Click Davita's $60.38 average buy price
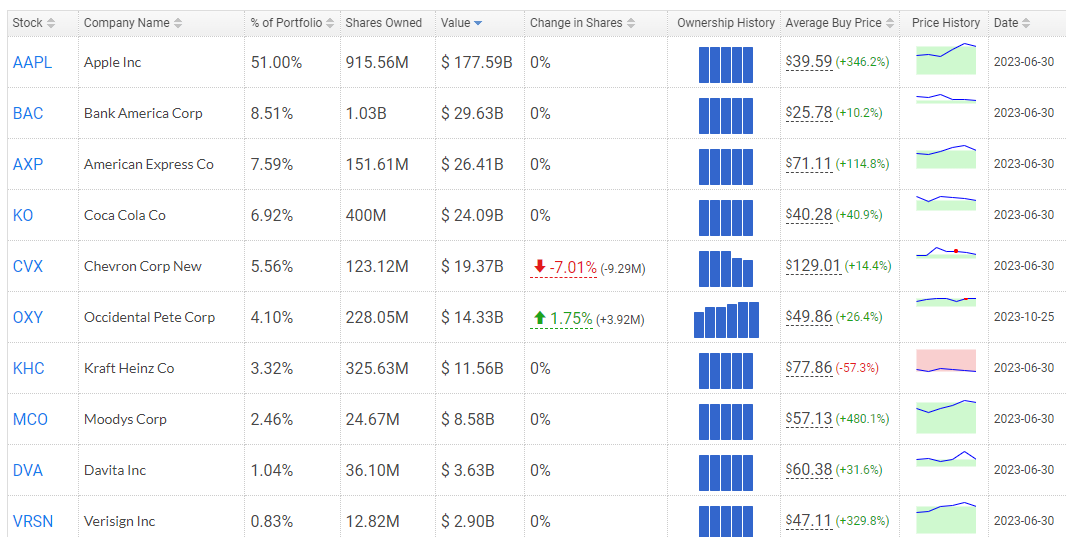 pos(809,470)
